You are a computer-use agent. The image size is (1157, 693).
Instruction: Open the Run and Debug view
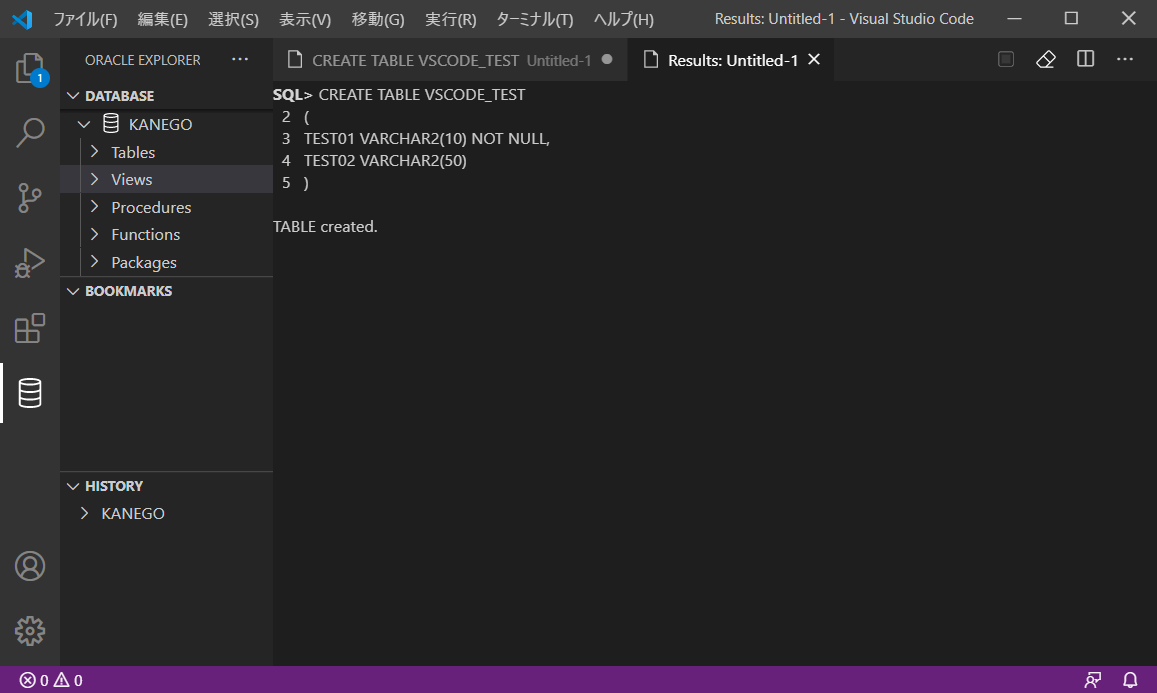click(30, 263)
